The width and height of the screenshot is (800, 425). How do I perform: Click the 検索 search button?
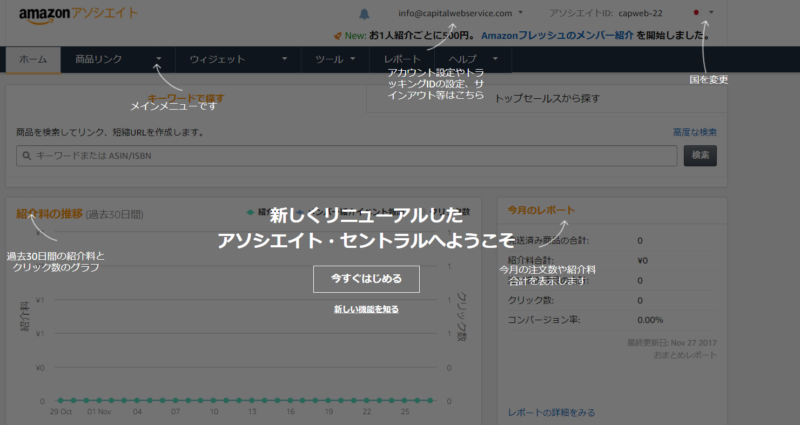[700, 156]
